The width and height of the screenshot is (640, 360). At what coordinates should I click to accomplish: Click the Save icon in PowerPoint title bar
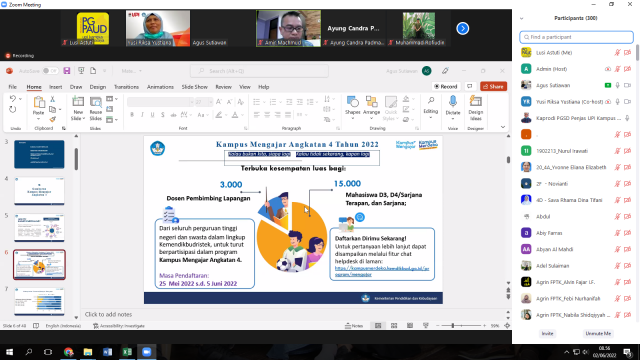[67, 71]
